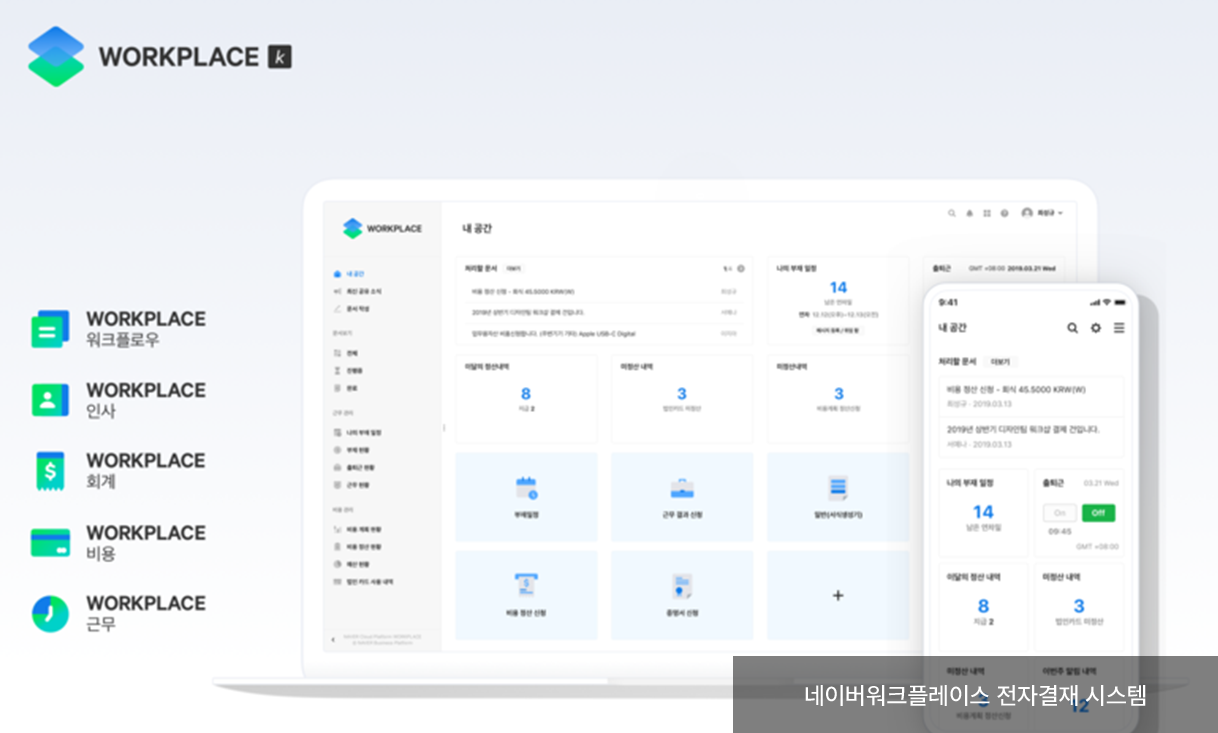1218x733 pixels.
Task: Select the WORKPLACE 회계 icon
Action: tap(50, 471)
